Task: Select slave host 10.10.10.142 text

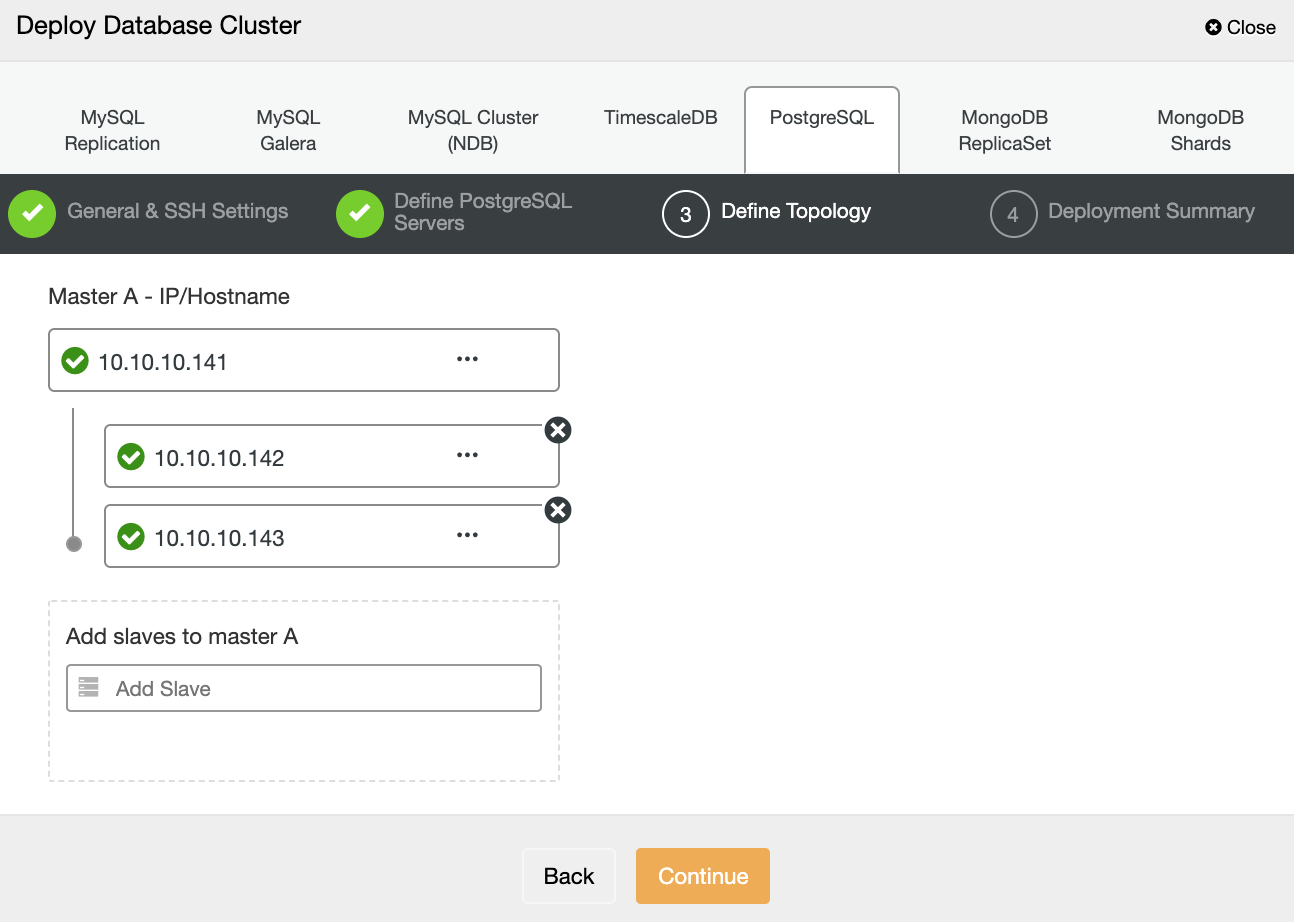Action: [219, 458]
